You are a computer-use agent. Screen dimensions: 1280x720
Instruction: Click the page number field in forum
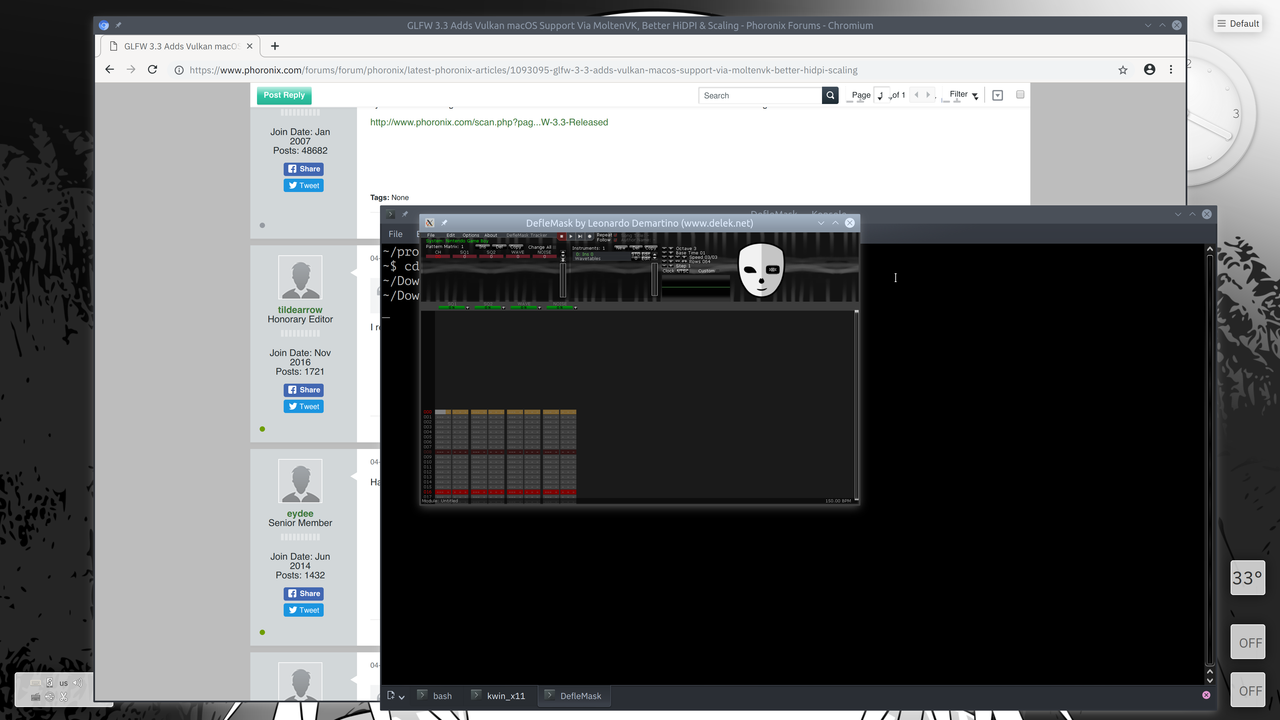click(x=882, y=95)
